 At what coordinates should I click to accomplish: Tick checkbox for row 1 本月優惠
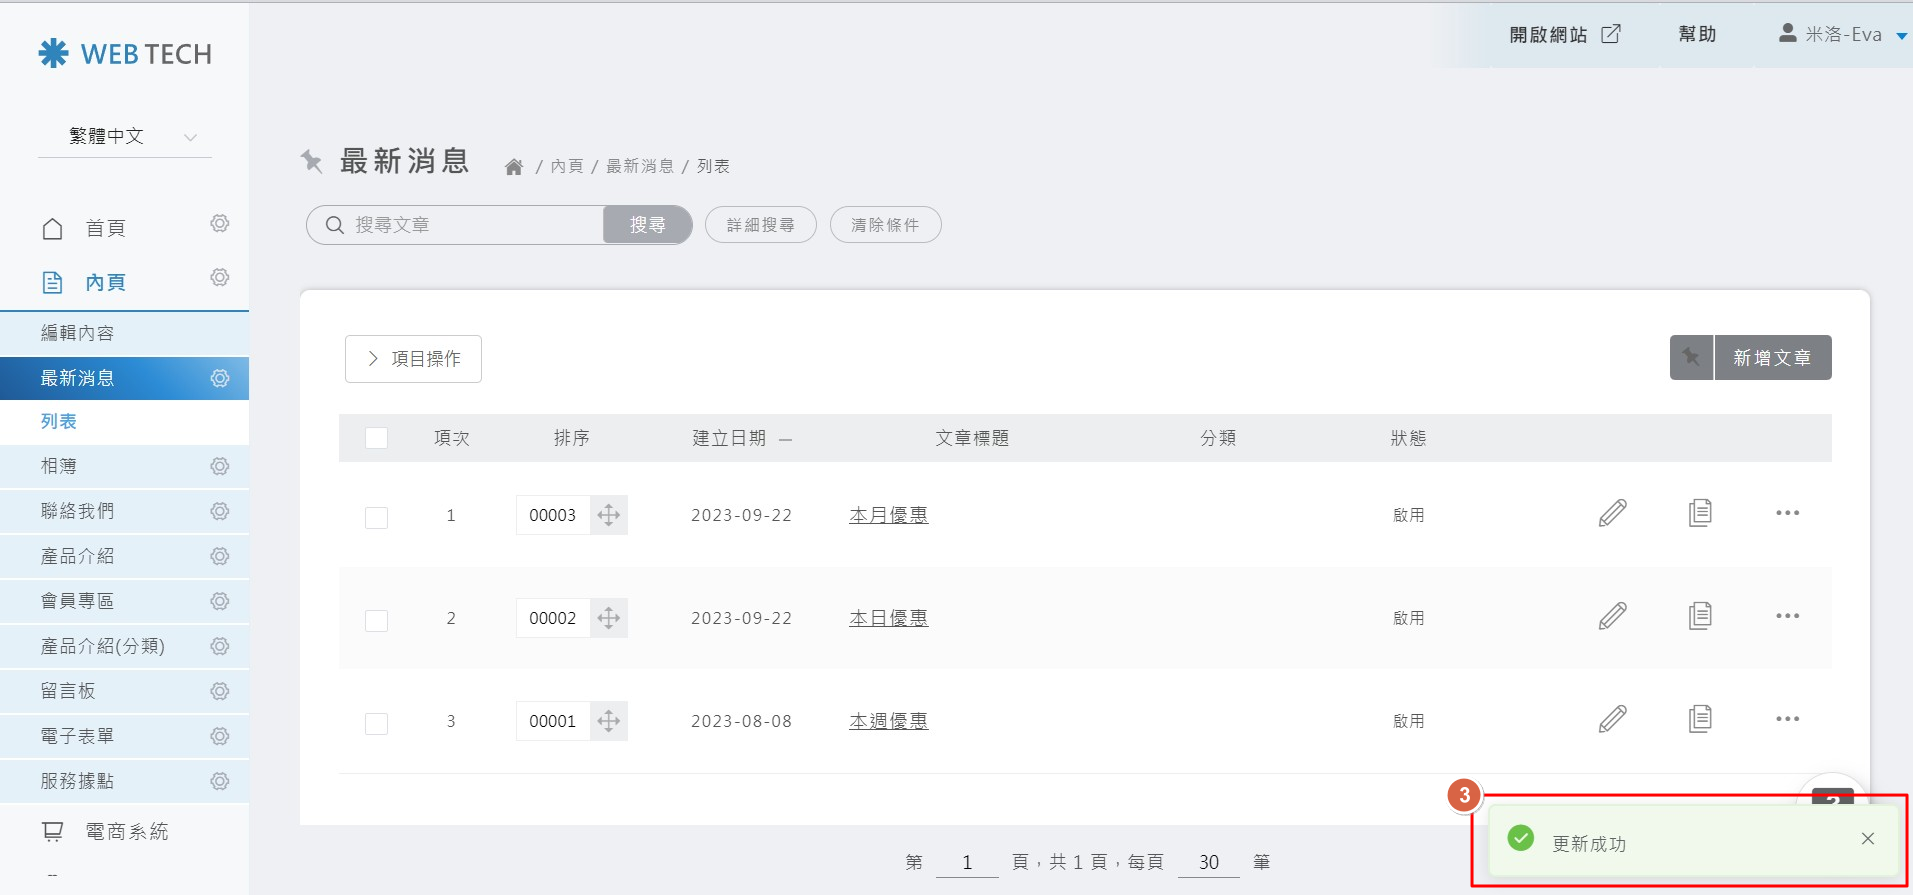[376, 517]
